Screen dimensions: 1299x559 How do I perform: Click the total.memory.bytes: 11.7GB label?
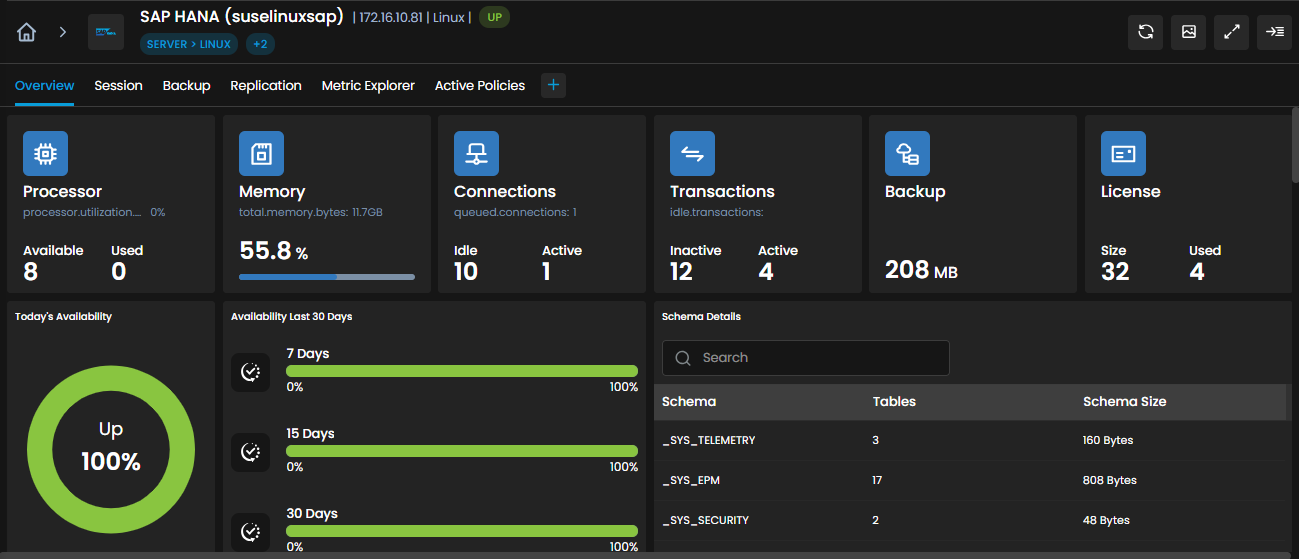311,212
